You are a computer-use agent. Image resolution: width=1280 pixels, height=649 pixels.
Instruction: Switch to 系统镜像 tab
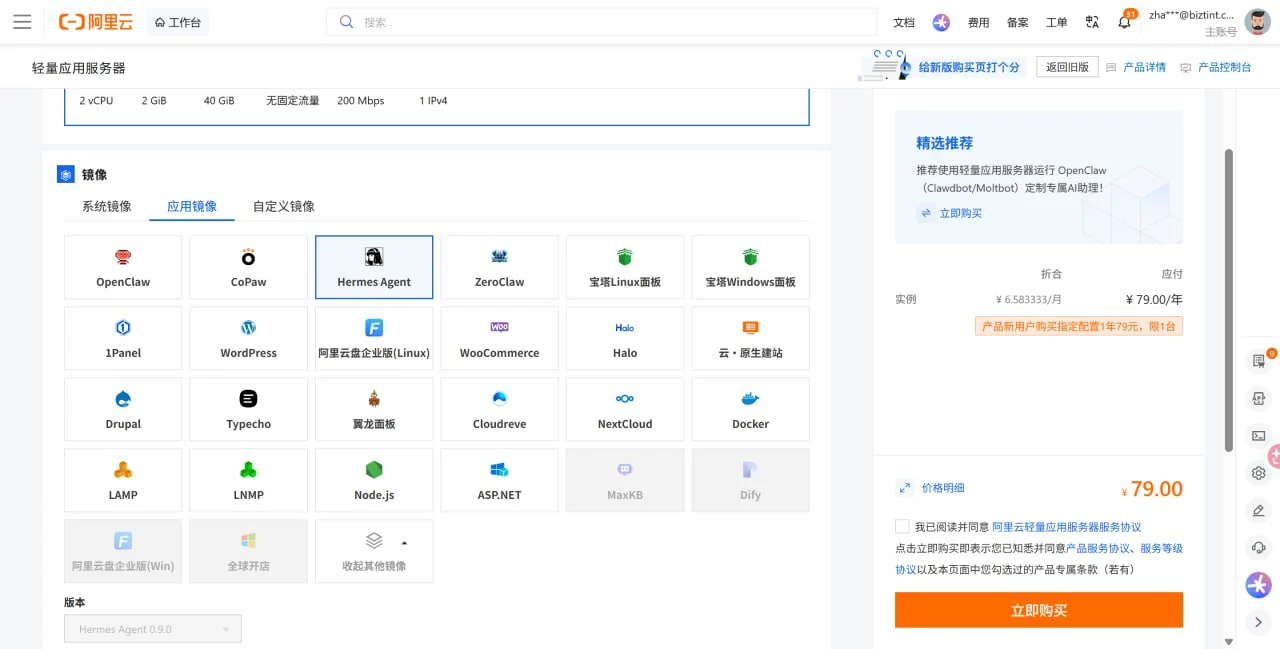tap(106, 206)
